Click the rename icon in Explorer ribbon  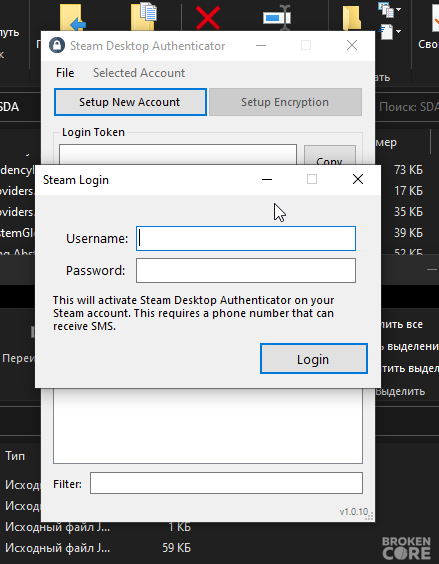click(277, 17)
